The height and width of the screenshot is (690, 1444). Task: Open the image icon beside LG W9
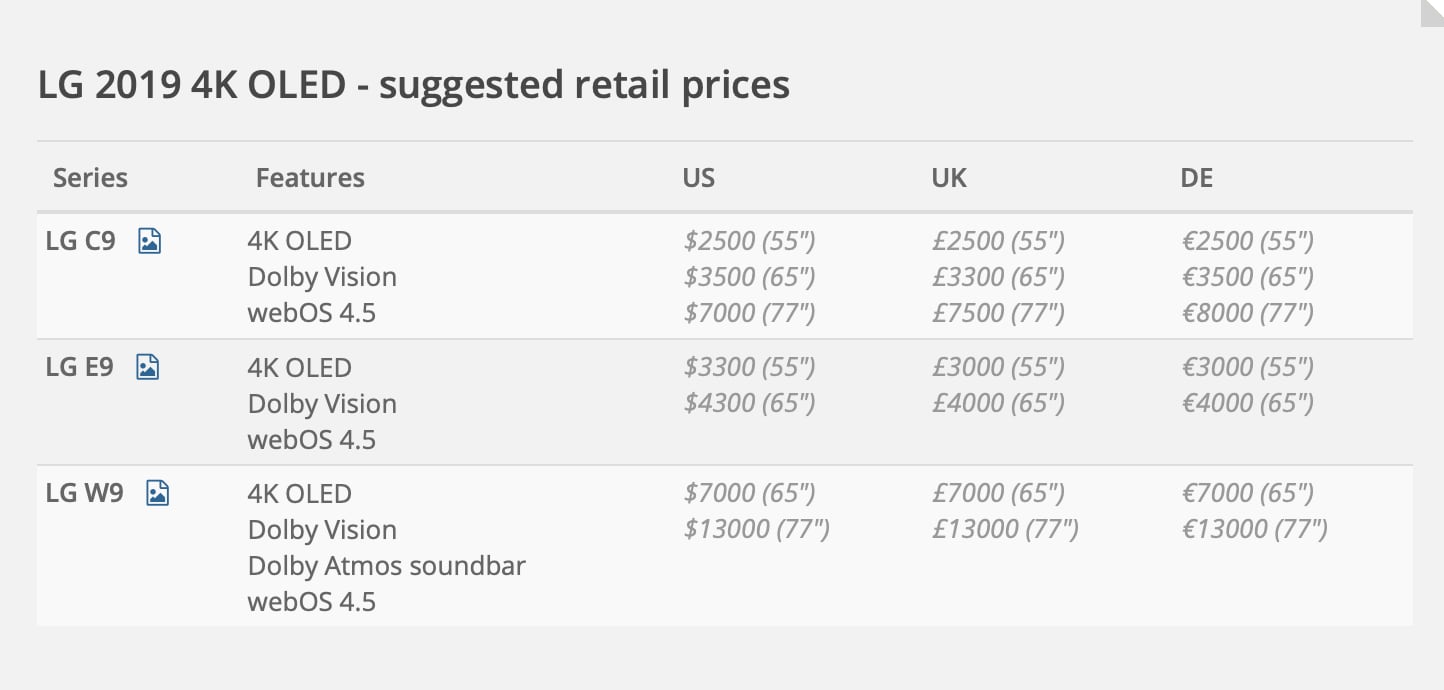coord(157,493)
